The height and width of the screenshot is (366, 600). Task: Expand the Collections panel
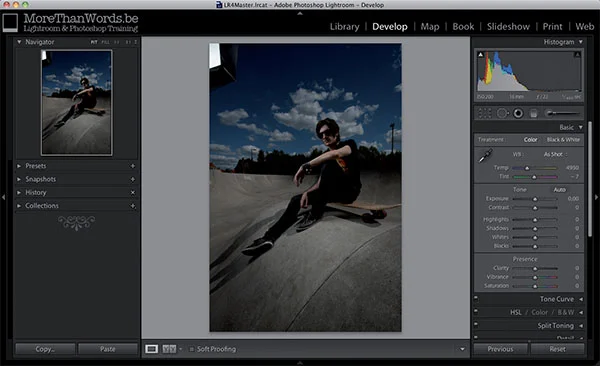point(19,206)
